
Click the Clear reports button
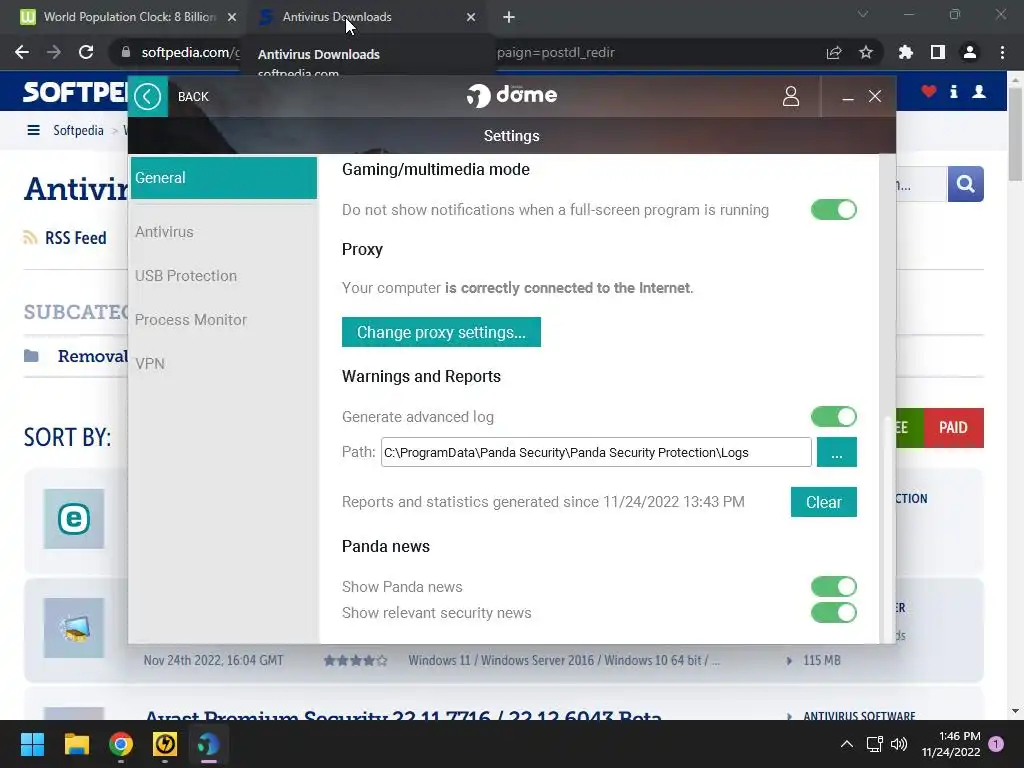(823, 502)
